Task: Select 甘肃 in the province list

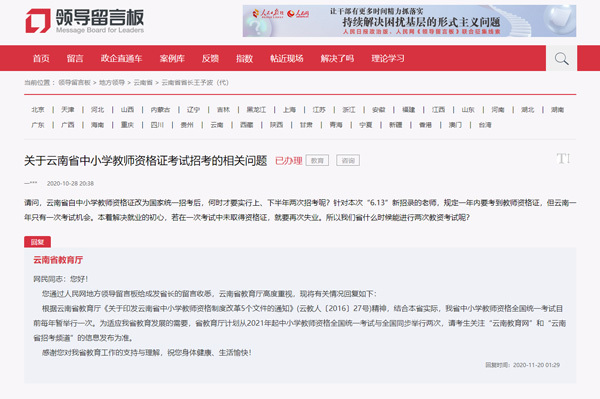Action: point(306,125)
